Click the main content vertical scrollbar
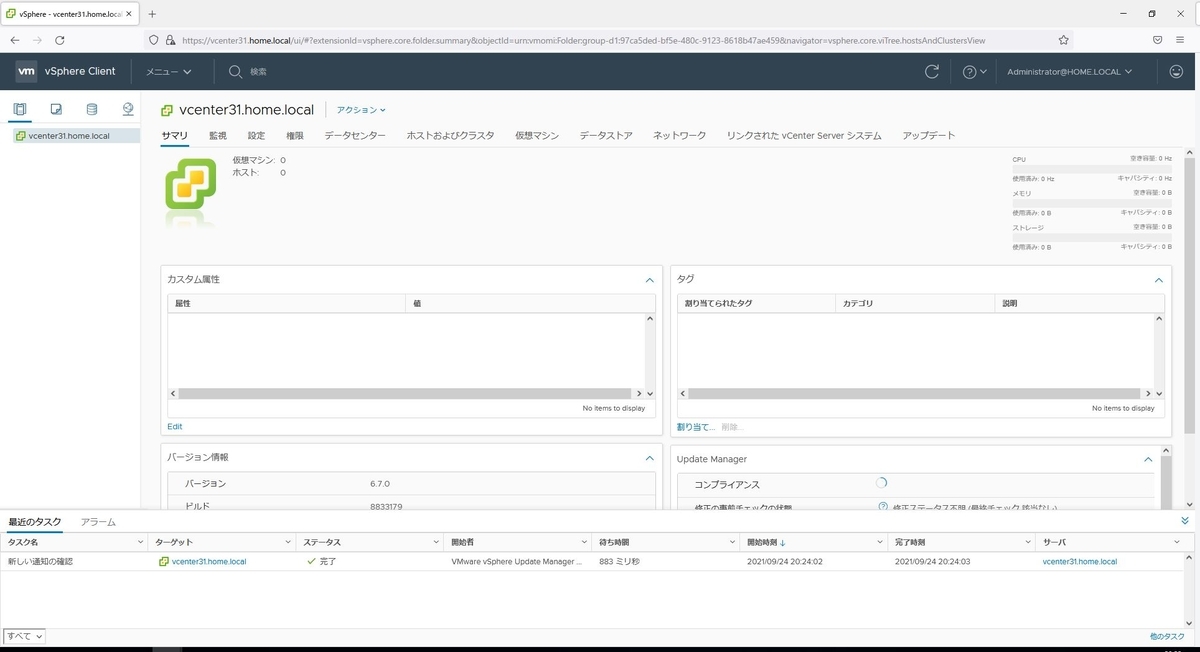The image size is (1200, 652). tap(1190, 295)
